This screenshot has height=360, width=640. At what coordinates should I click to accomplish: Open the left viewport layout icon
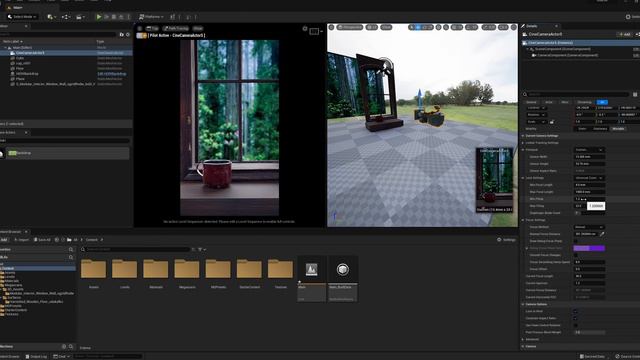pos(314,31)
